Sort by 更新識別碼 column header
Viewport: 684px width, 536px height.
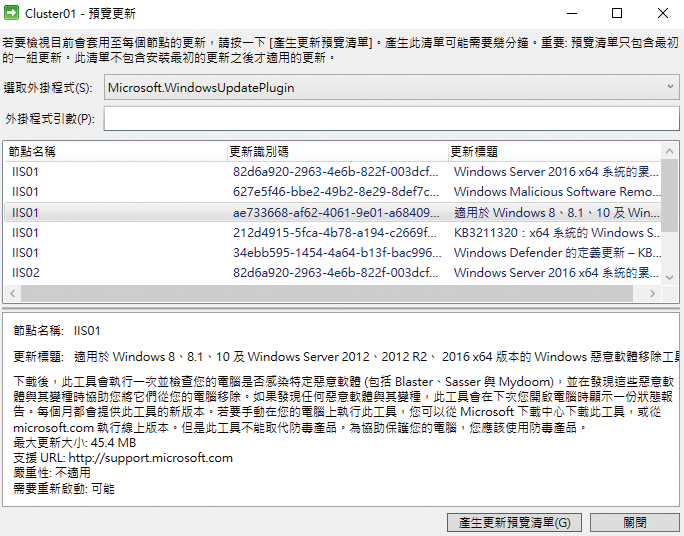point(338,152)
